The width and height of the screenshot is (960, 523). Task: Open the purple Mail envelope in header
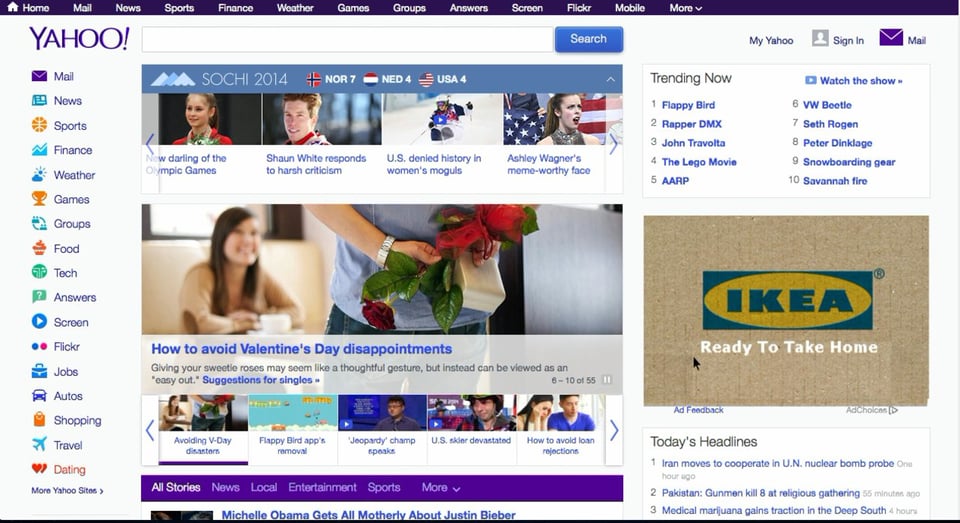(x=891, y=38)
